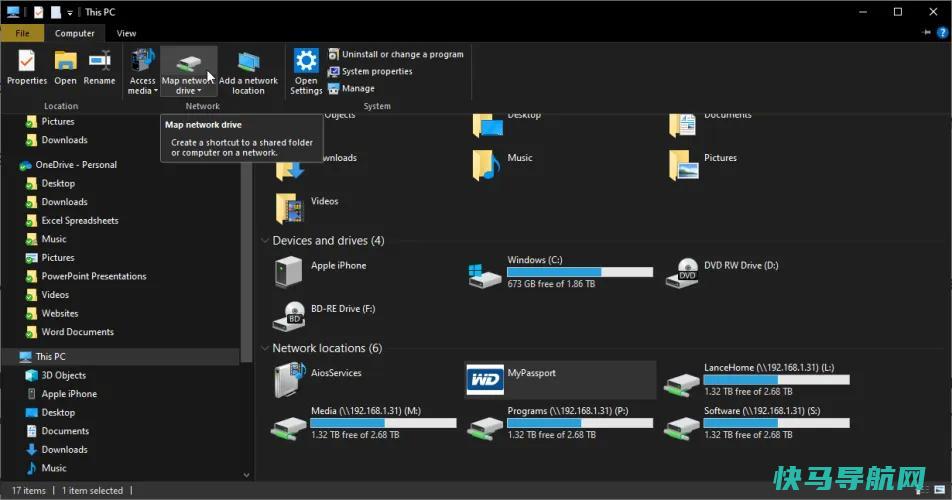The height and width of the screenshot is (500, 952).
Task: Click the Media (M:) drive usage bar
Action: tap(383, 423)
